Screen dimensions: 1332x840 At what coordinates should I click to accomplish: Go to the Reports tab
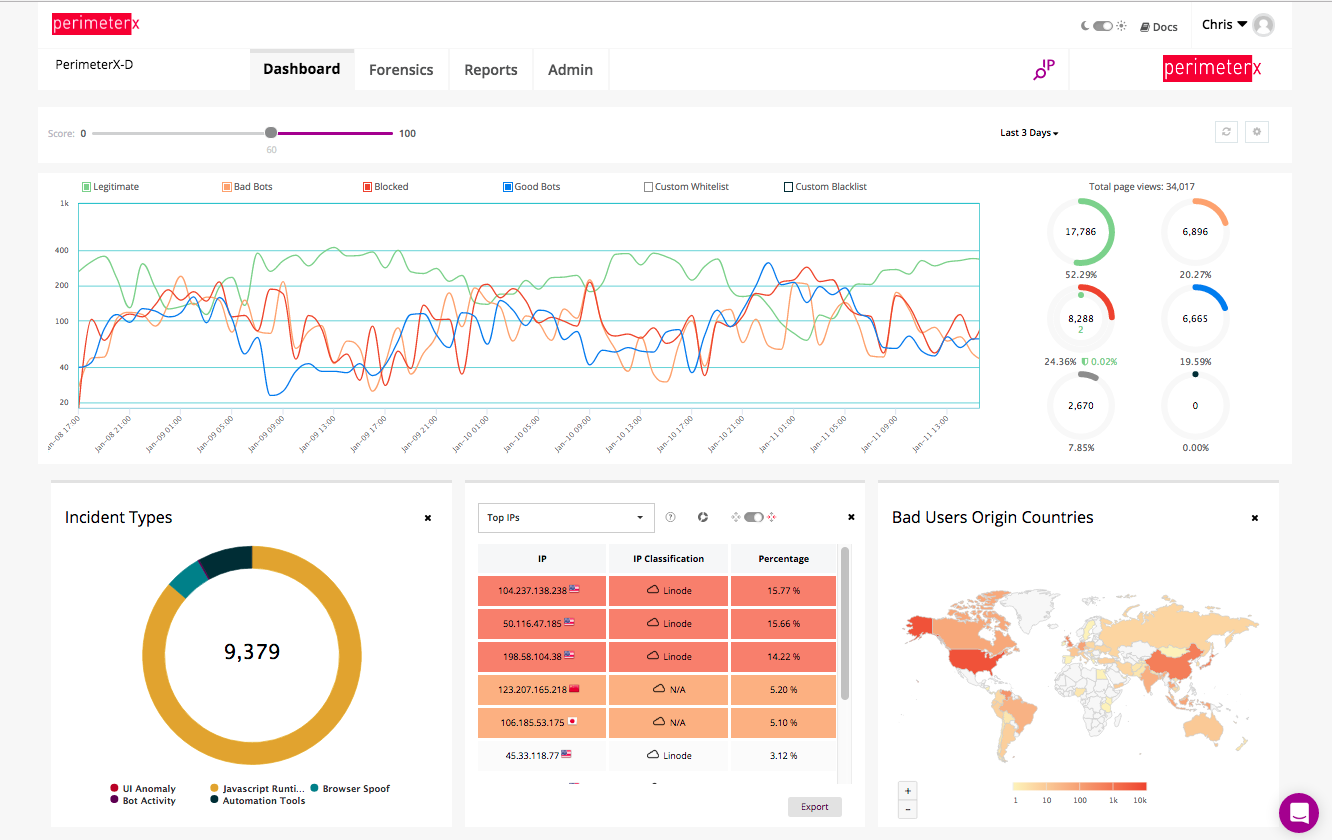coord(491,70)
